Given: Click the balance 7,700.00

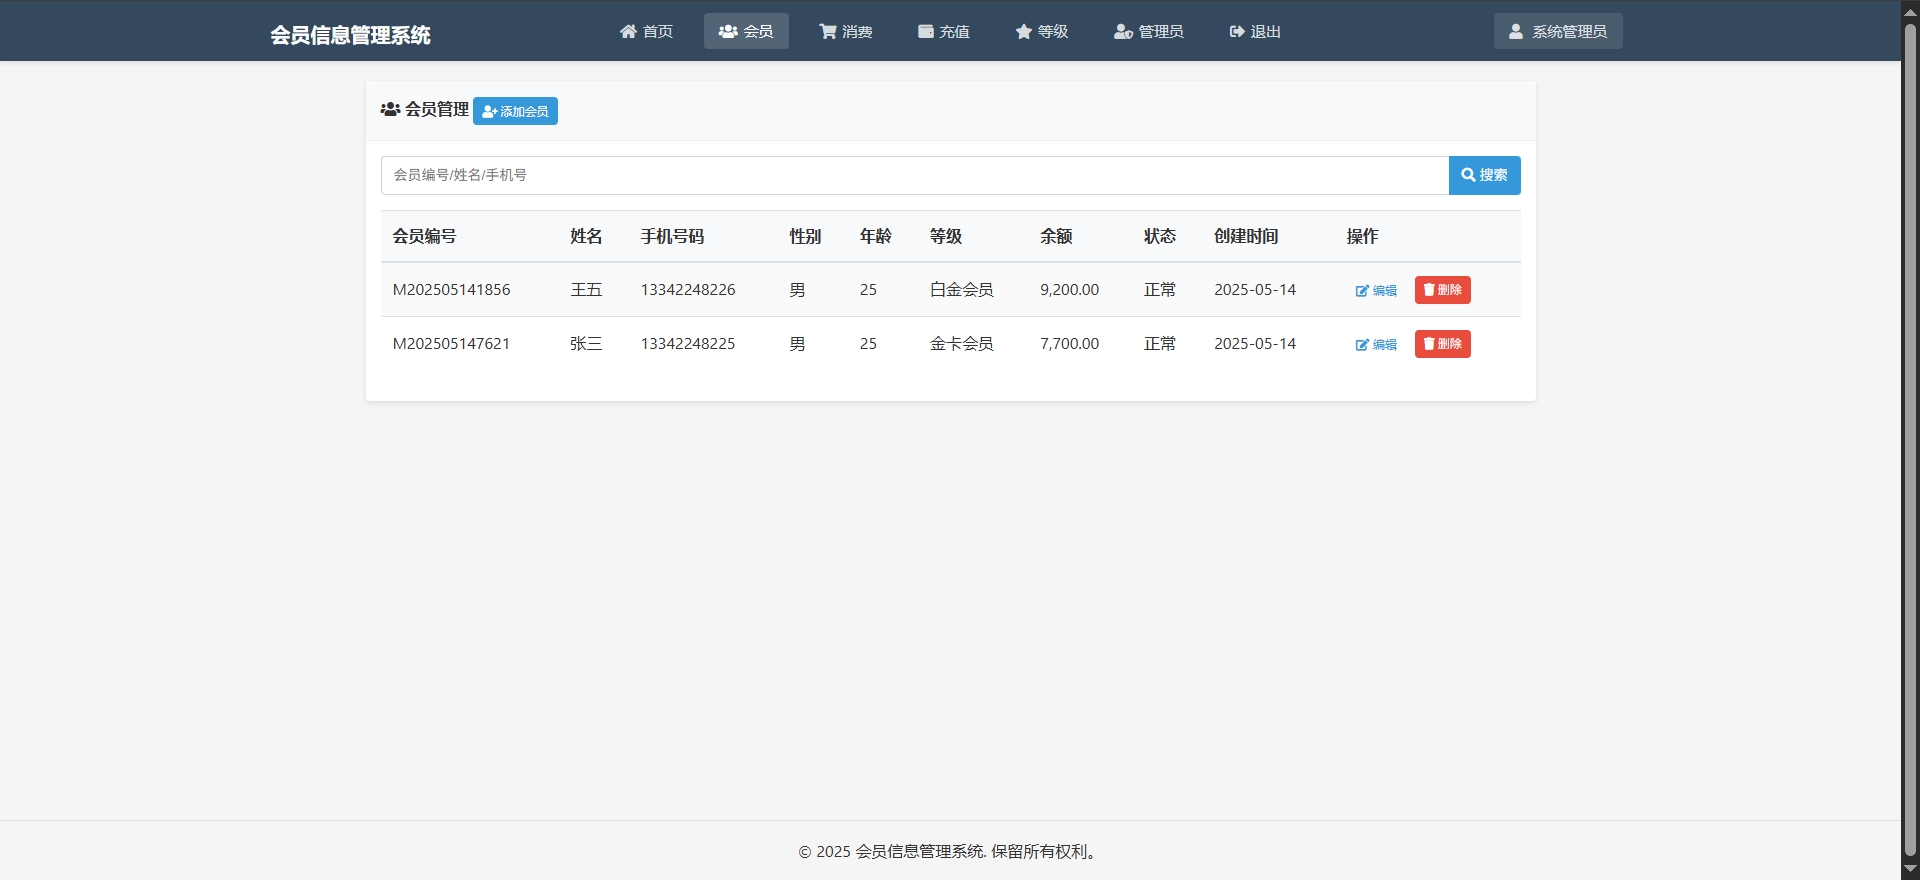Looking at the screenshot, I should 1069,344.
